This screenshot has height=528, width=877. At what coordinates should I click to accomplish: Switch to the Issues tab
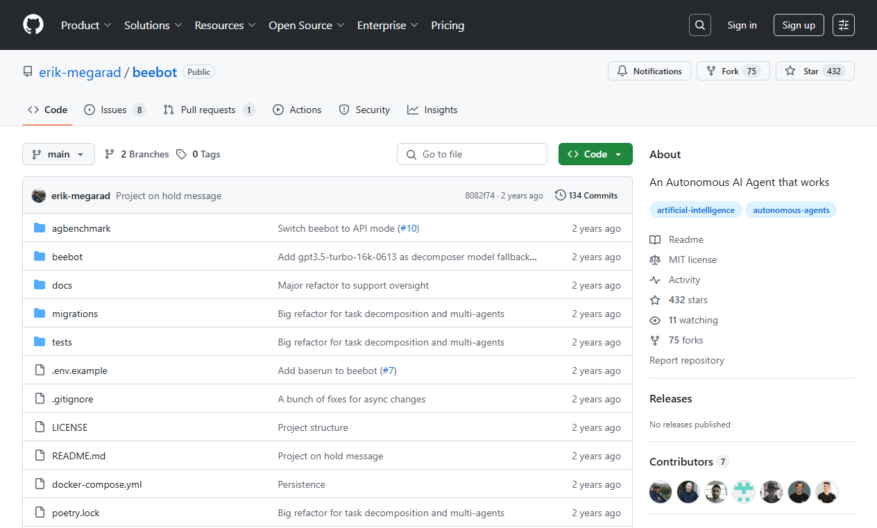115,110
